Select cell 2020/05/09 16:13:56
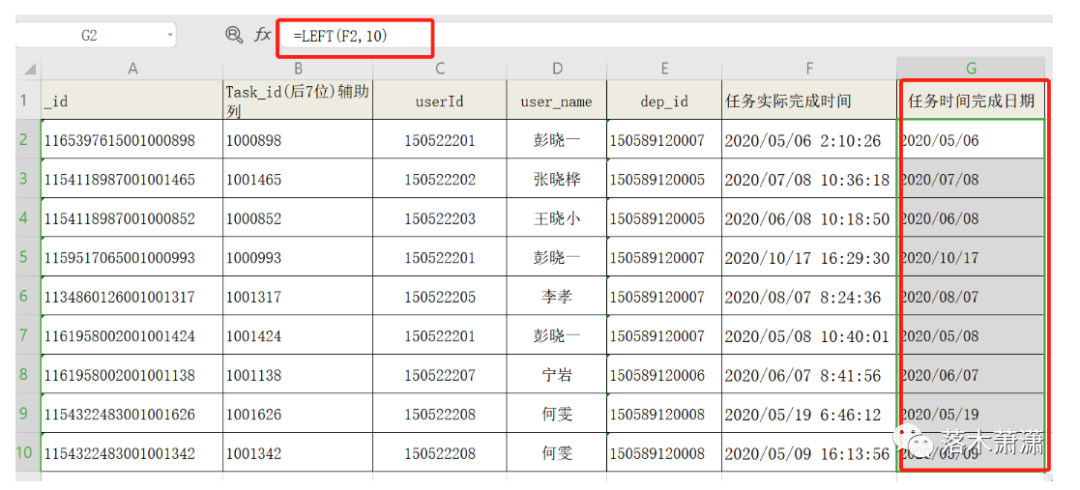Viewport: 1080px width, 490px height. 809,453
